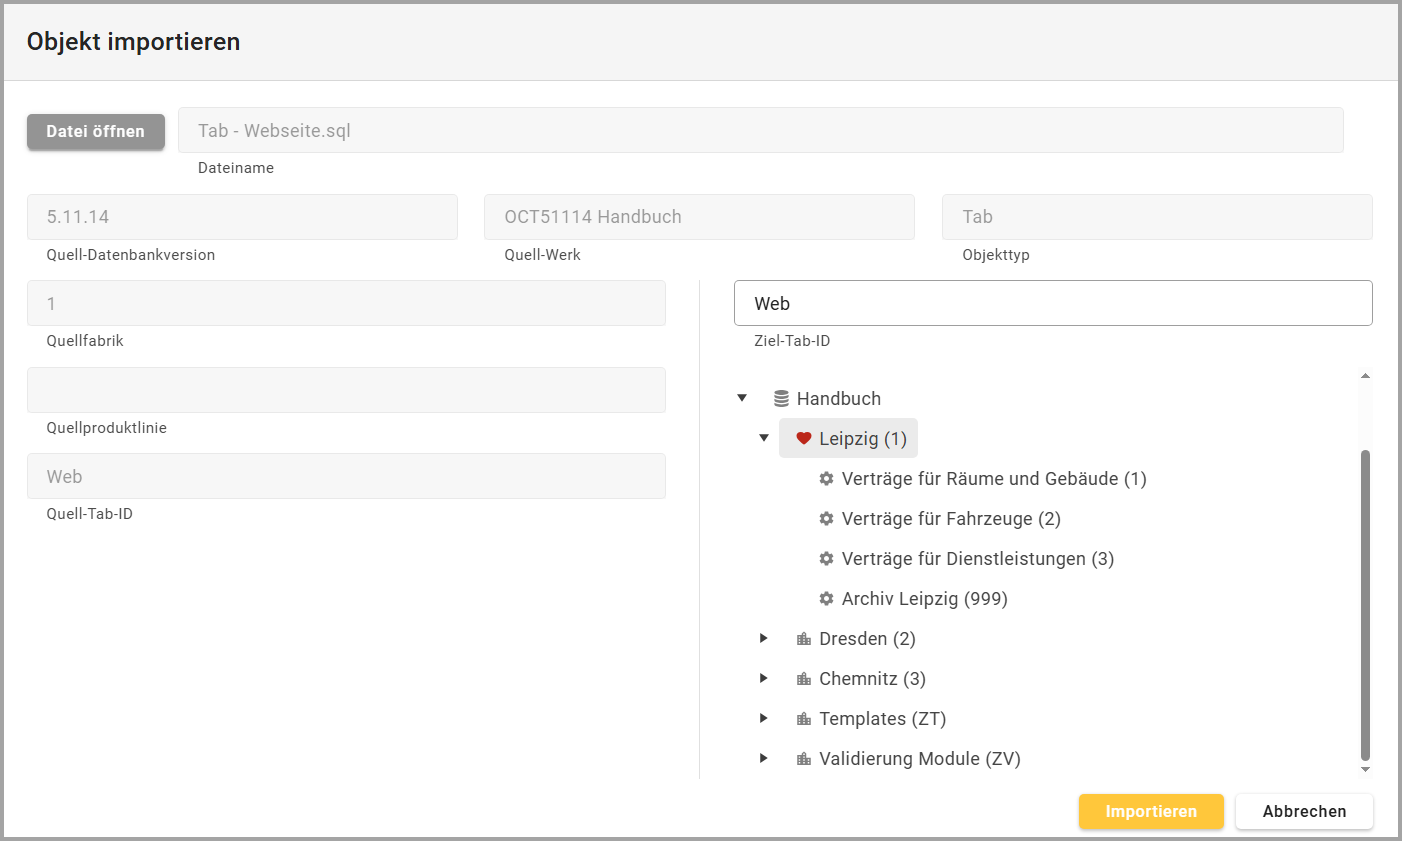Click the factory icon next to Dresden
The width and height of the screenshot is (1402, 841).
[803, 639]
